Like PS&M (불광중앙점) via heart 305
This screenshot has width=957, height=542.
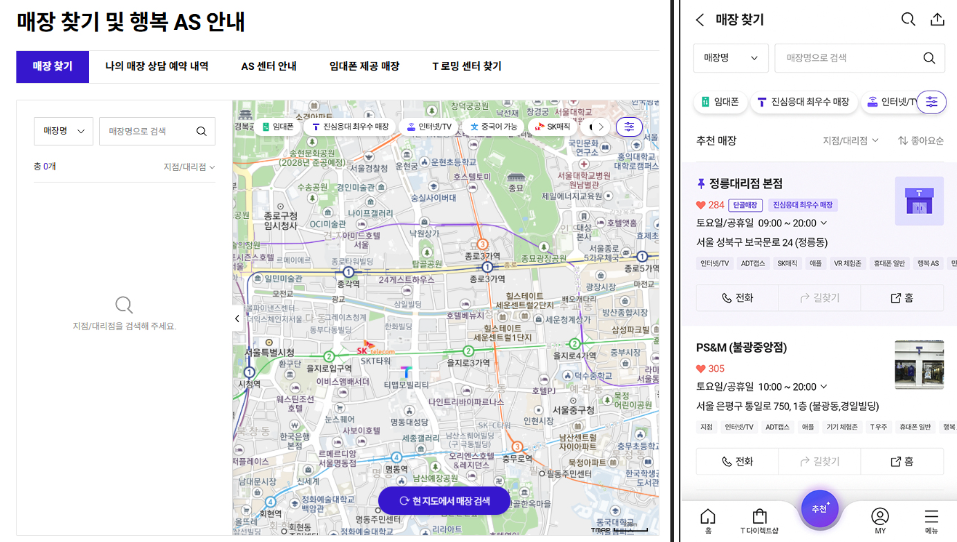tap(710, 369)
